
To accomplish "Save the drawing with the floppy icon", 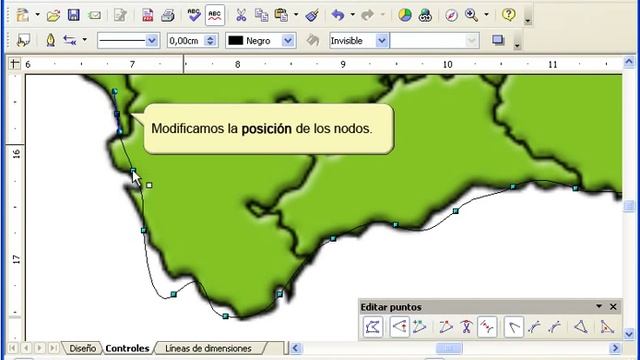I will [x=73, y=15].
